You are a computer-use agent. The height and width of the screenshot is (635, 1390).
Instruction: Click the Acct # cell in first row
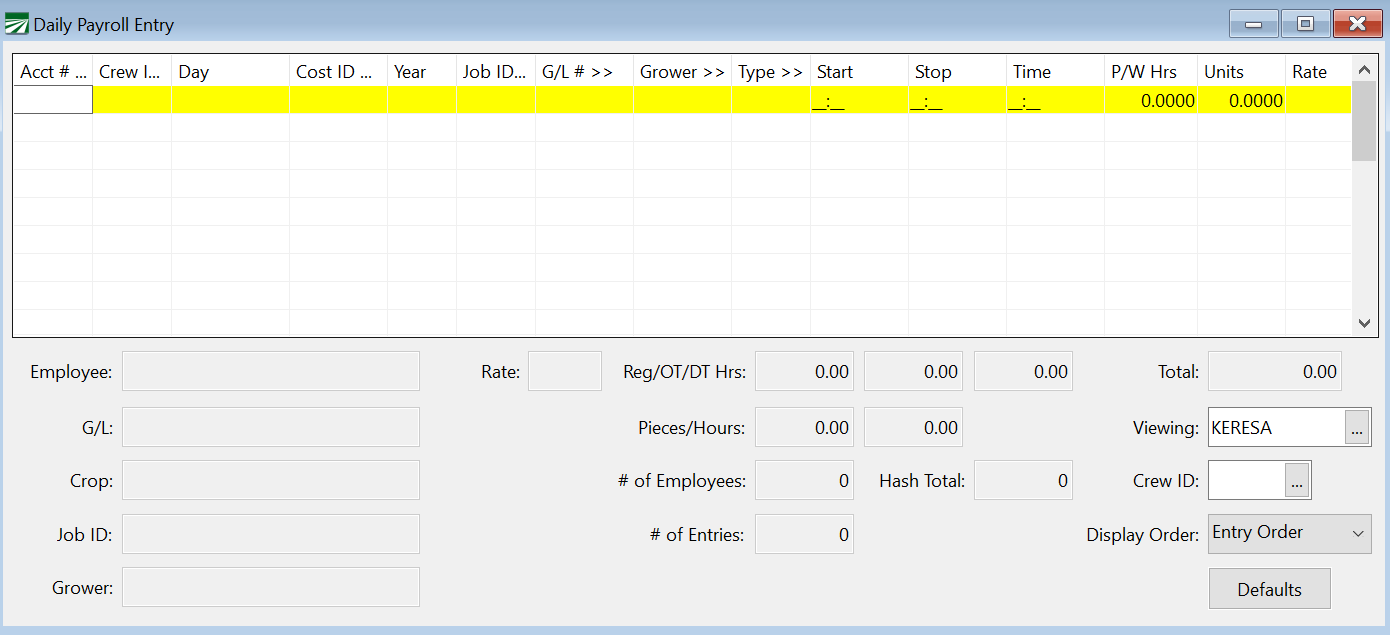(x=53, y=100)
